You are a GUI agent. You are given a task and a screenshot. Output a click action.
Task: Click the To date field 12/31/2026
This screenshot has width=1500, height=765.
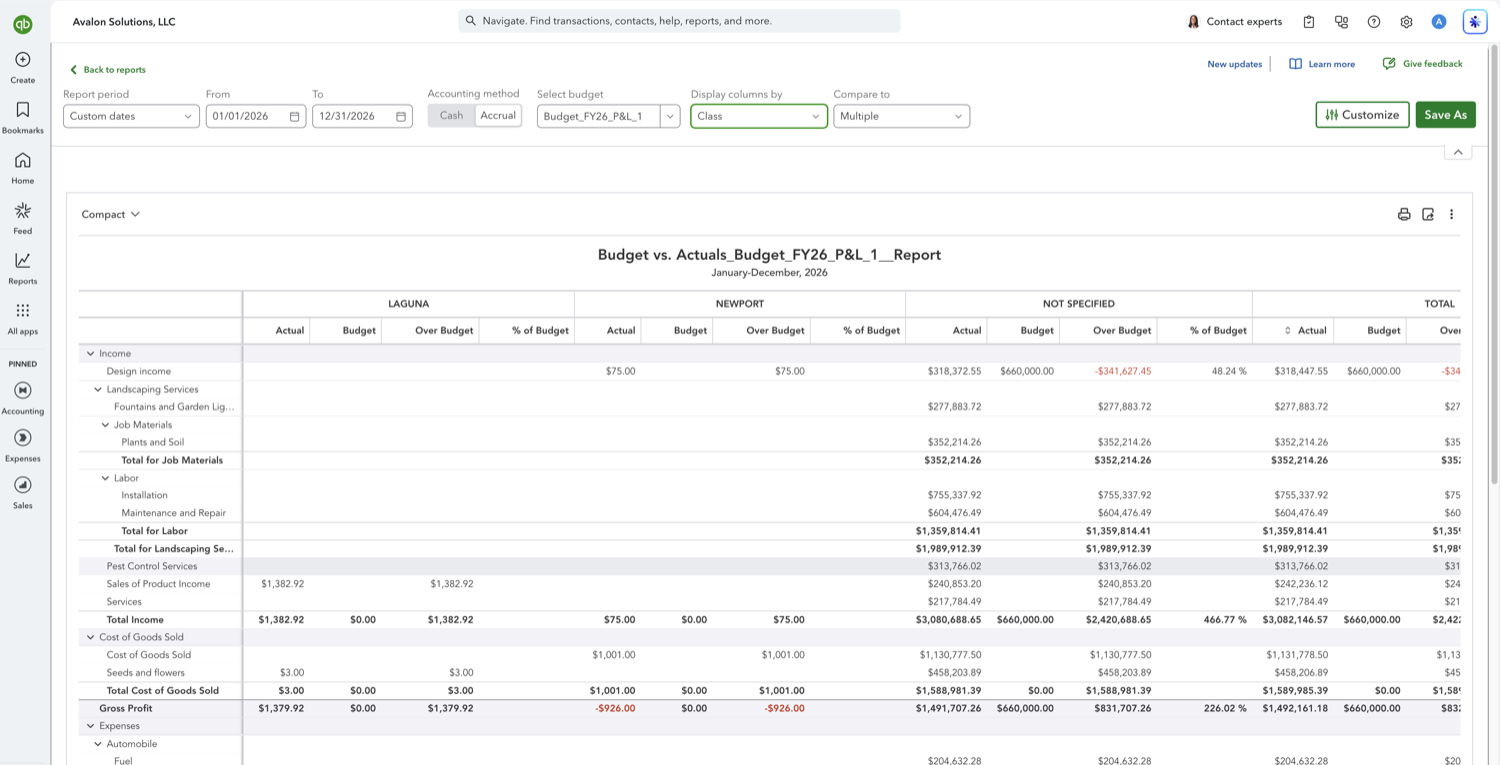point(362,116)
